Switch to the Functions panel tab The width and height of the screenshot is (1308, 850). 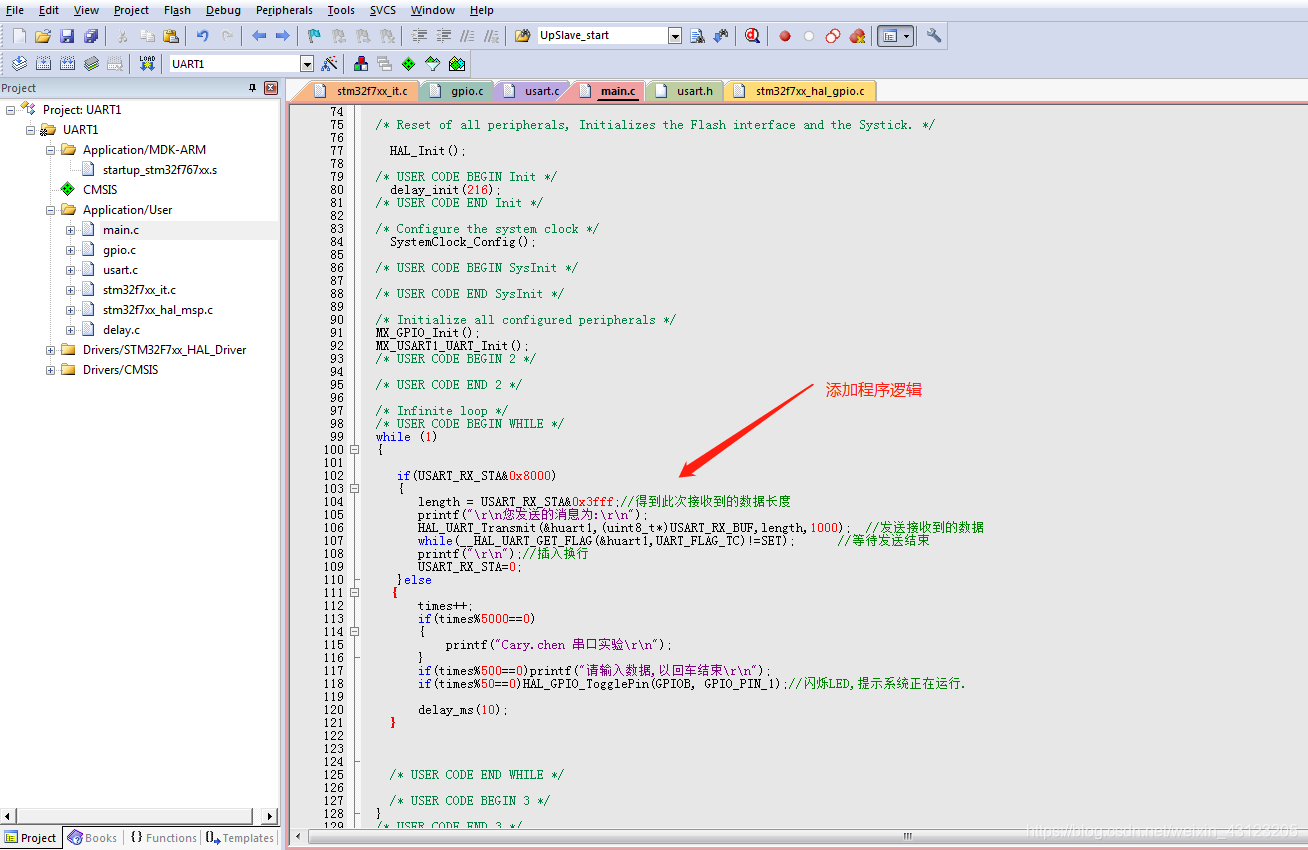(x=163, y=838)
